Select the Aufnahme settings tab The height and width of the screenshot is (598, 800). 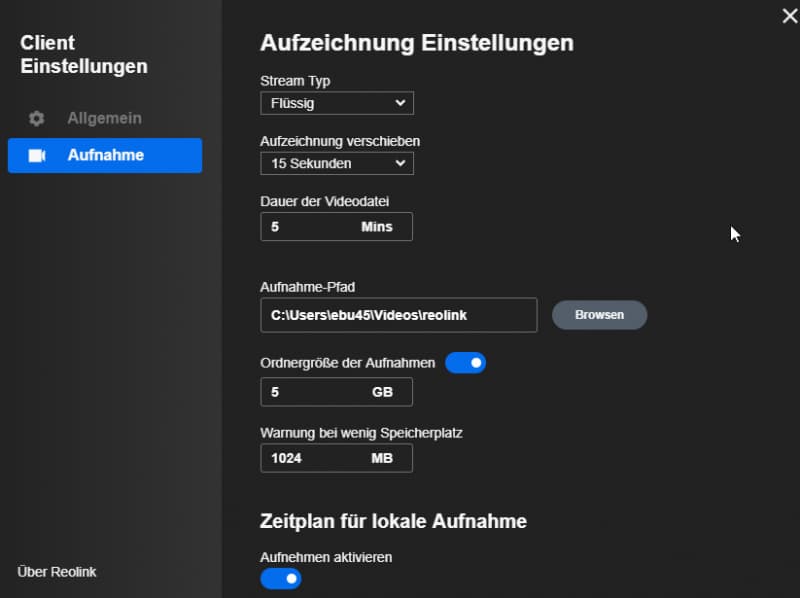105,156
